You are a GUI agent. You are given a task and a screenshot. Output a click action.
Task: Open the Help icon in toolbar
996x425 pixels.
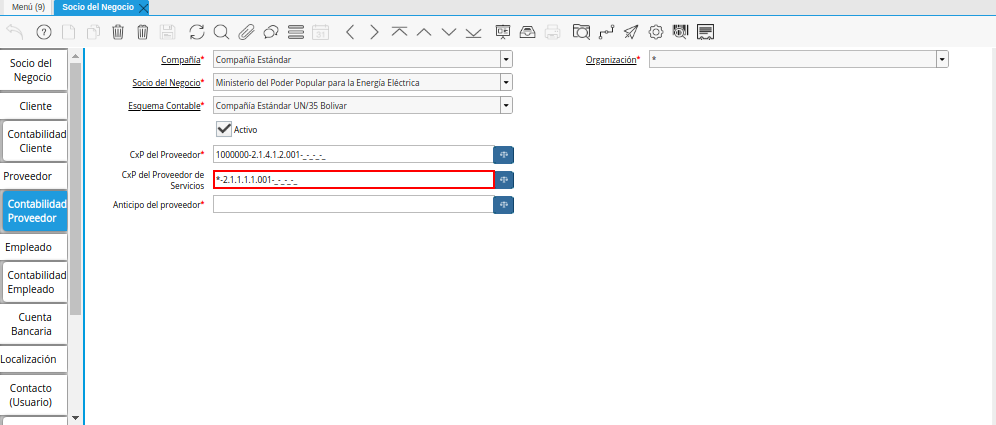[44, 32]
